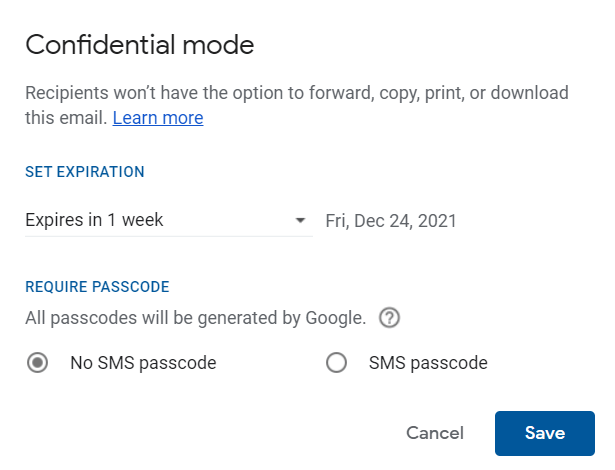Open the Learn more link
This screenshot has width=615, height=470.
pos(158,118)
